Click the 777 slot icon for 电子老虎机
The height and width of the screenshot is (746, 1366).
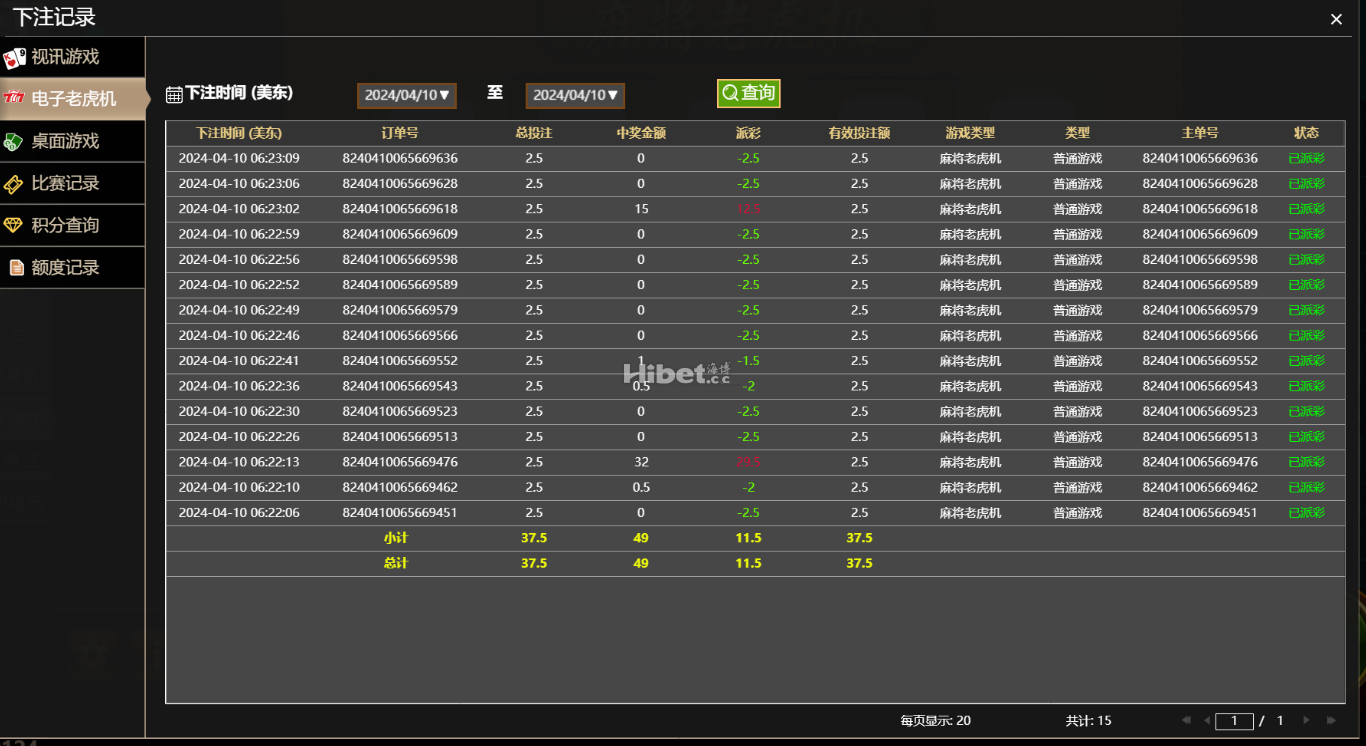pyautogui.click(x=14, y=98)
